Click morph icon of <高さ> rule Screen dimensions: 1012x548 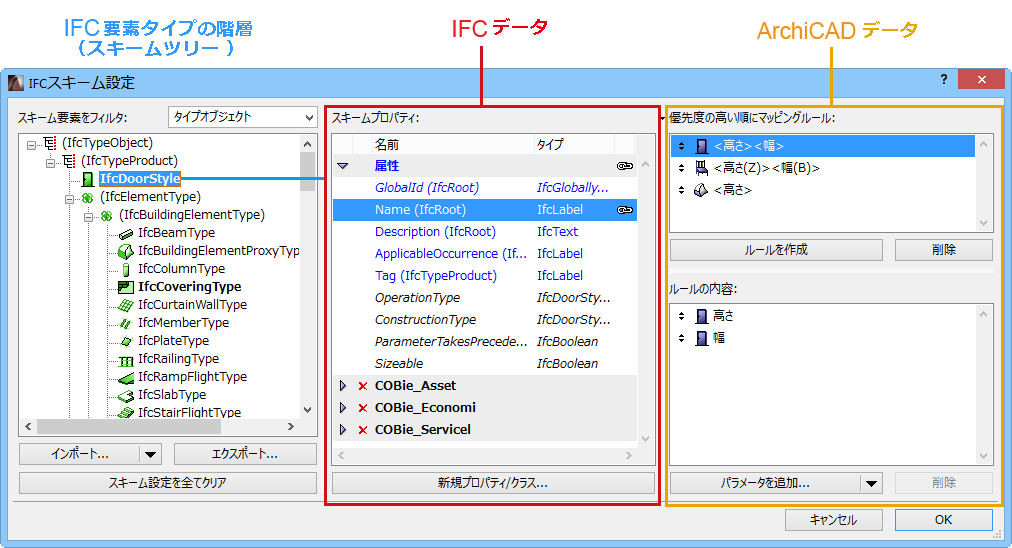point(701,190)
